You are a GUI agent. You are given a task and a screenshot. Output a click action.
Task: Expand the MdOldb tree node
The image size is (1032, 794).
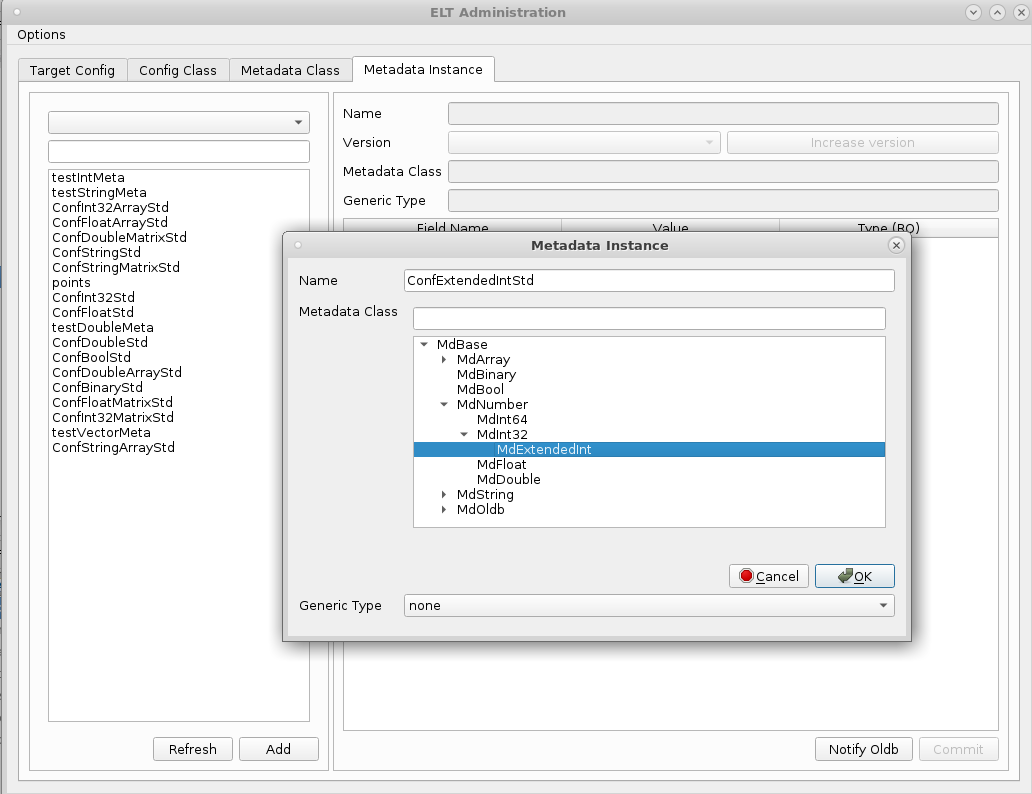[x=444, y=510]
